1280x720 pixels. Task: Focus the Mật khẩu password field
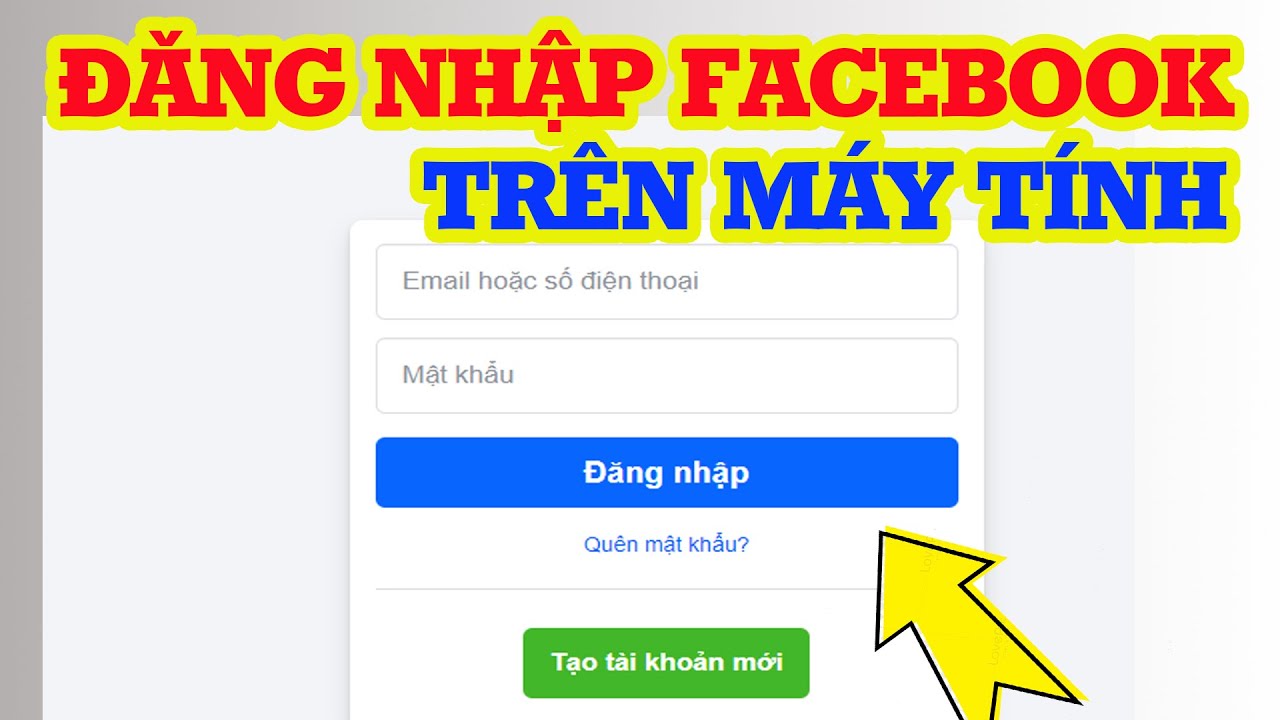[667, 376]
